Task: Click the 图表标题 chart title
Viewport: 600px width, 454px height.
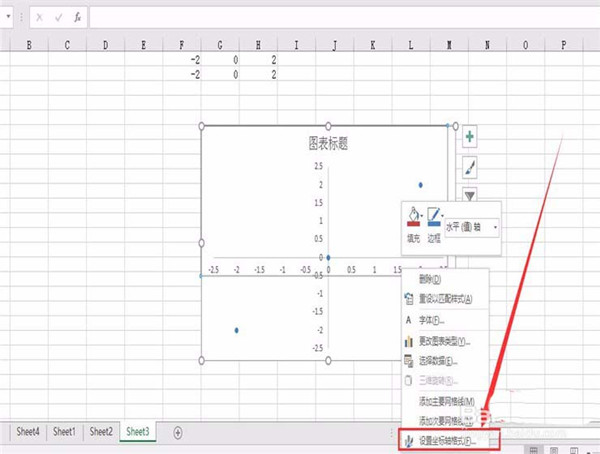Action: coord(328,143)
